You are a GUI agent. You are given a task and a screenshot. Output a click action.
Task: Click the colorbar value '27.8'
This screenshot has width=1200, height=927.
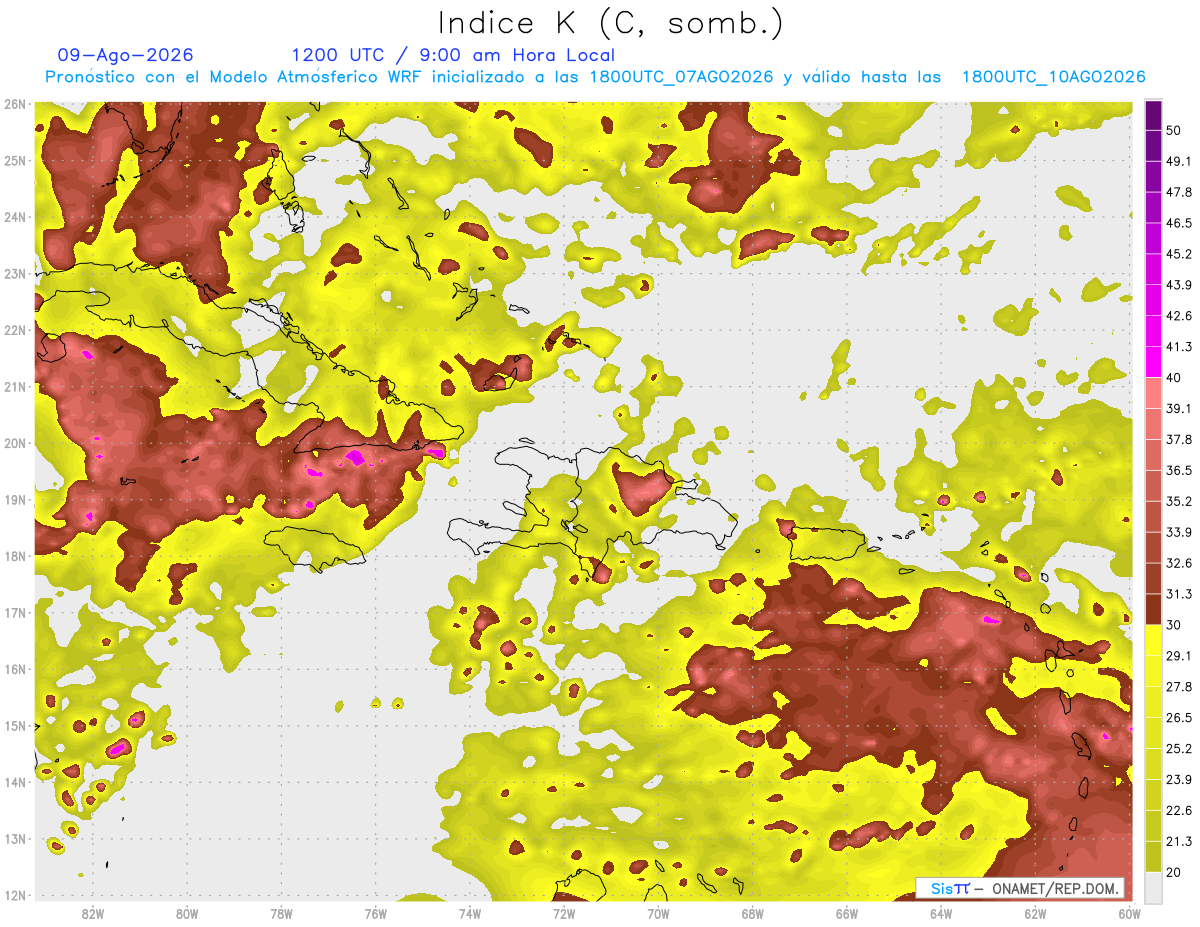tap(1179, 687)
